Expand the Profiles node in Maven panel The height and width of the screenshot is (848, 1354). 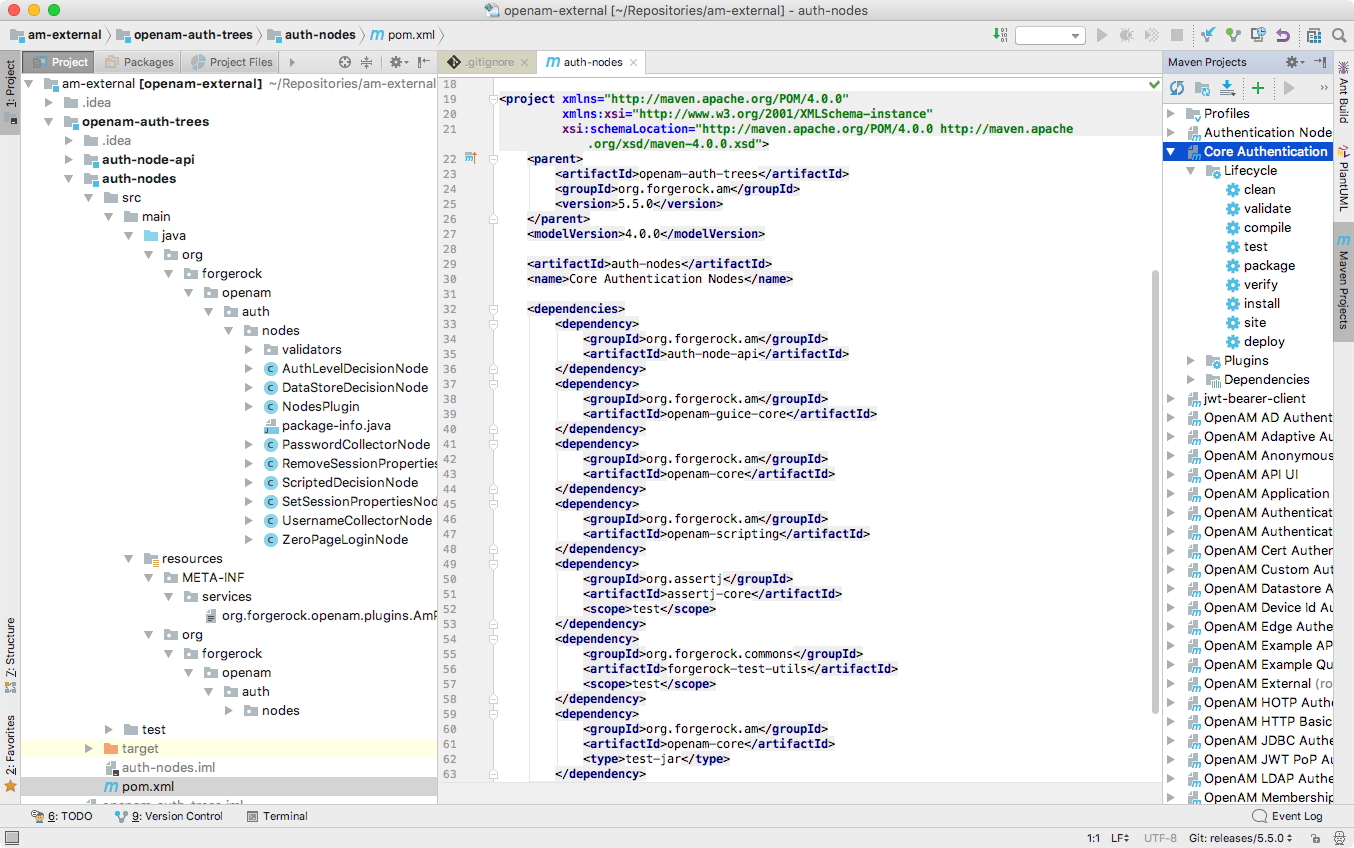1172,113
